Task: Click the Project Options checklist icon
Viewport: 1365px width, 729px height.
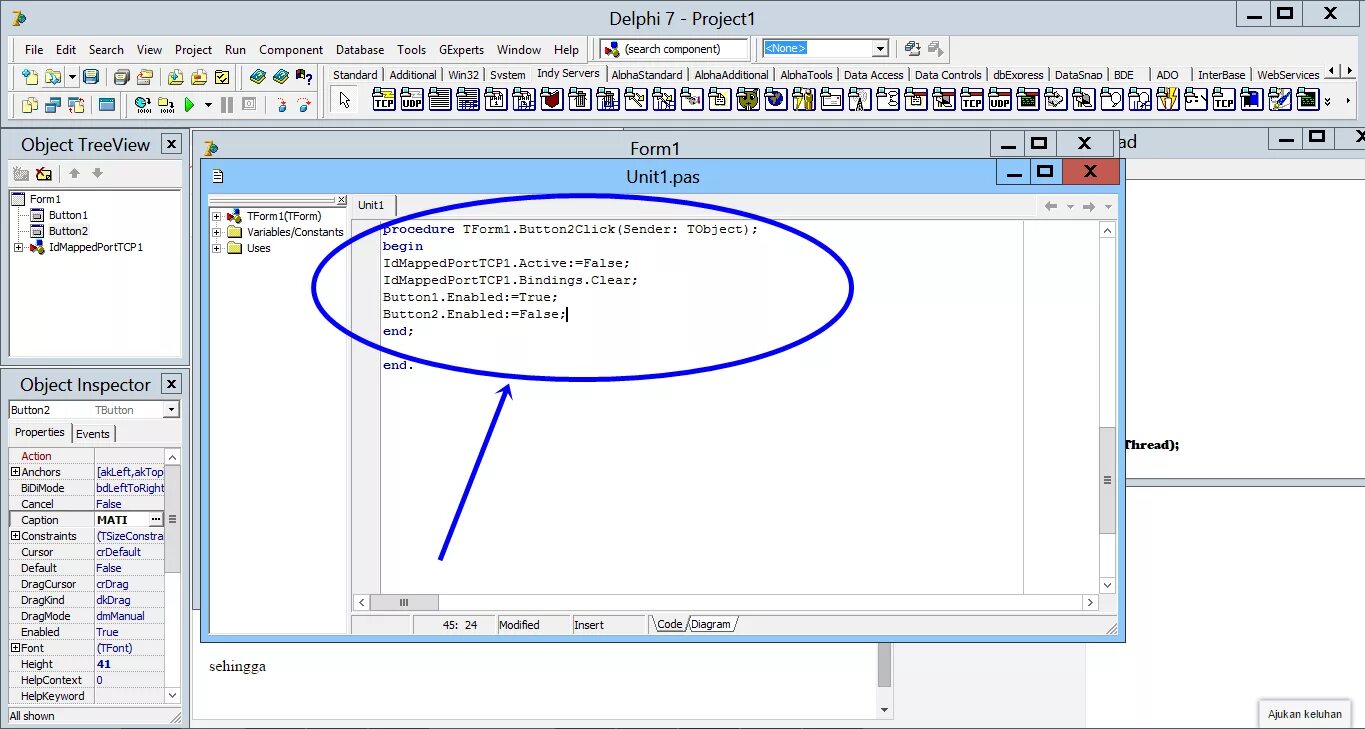Action: tap(223, 77)
